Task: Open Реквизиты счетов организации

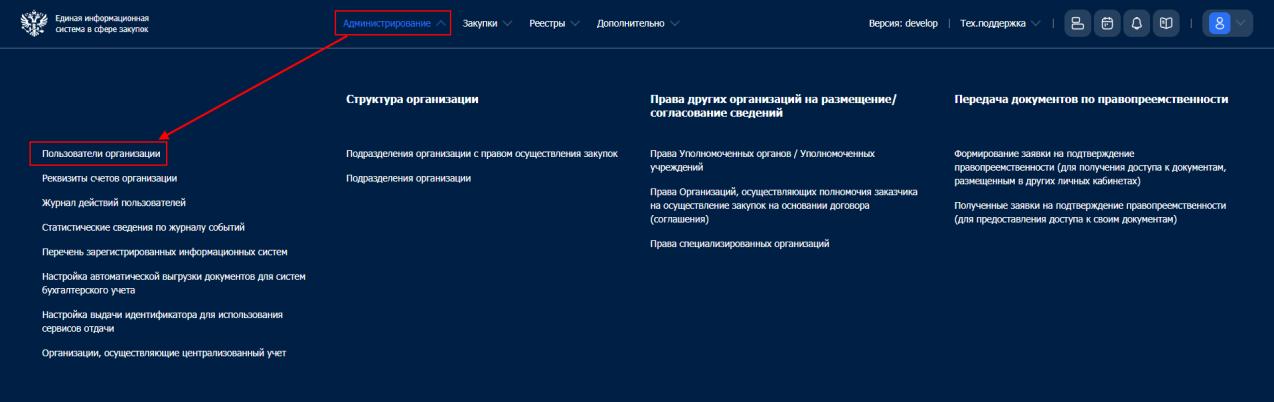Action: 109,178
